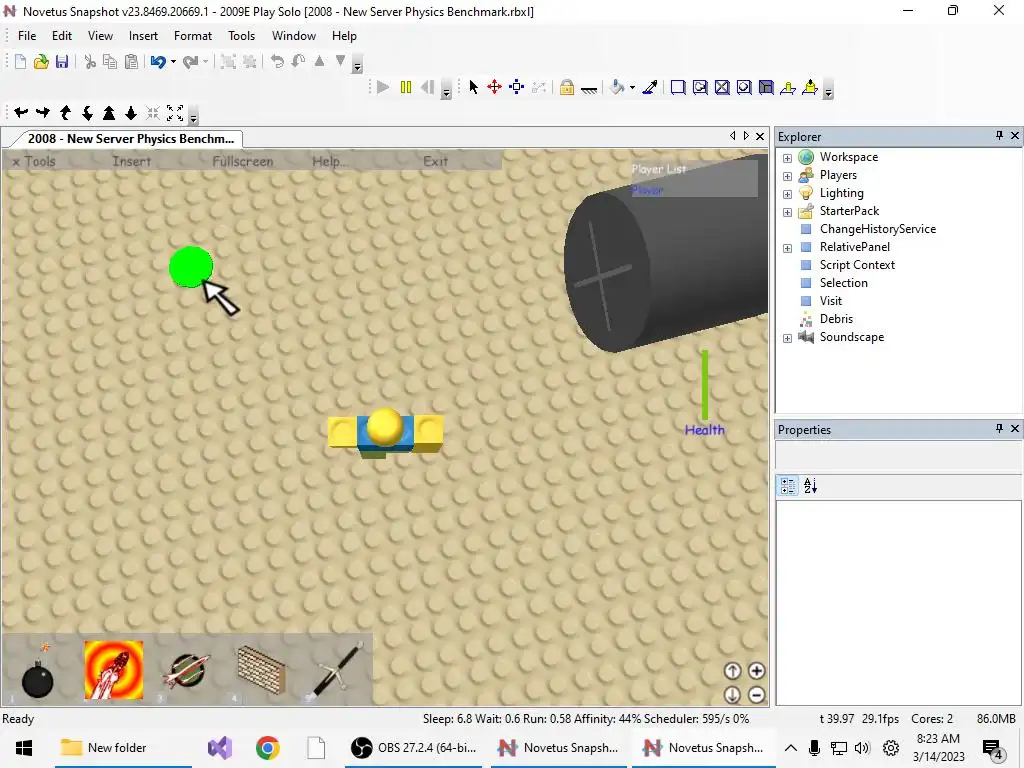Select the Weld surface tool with X

(722, 87)
